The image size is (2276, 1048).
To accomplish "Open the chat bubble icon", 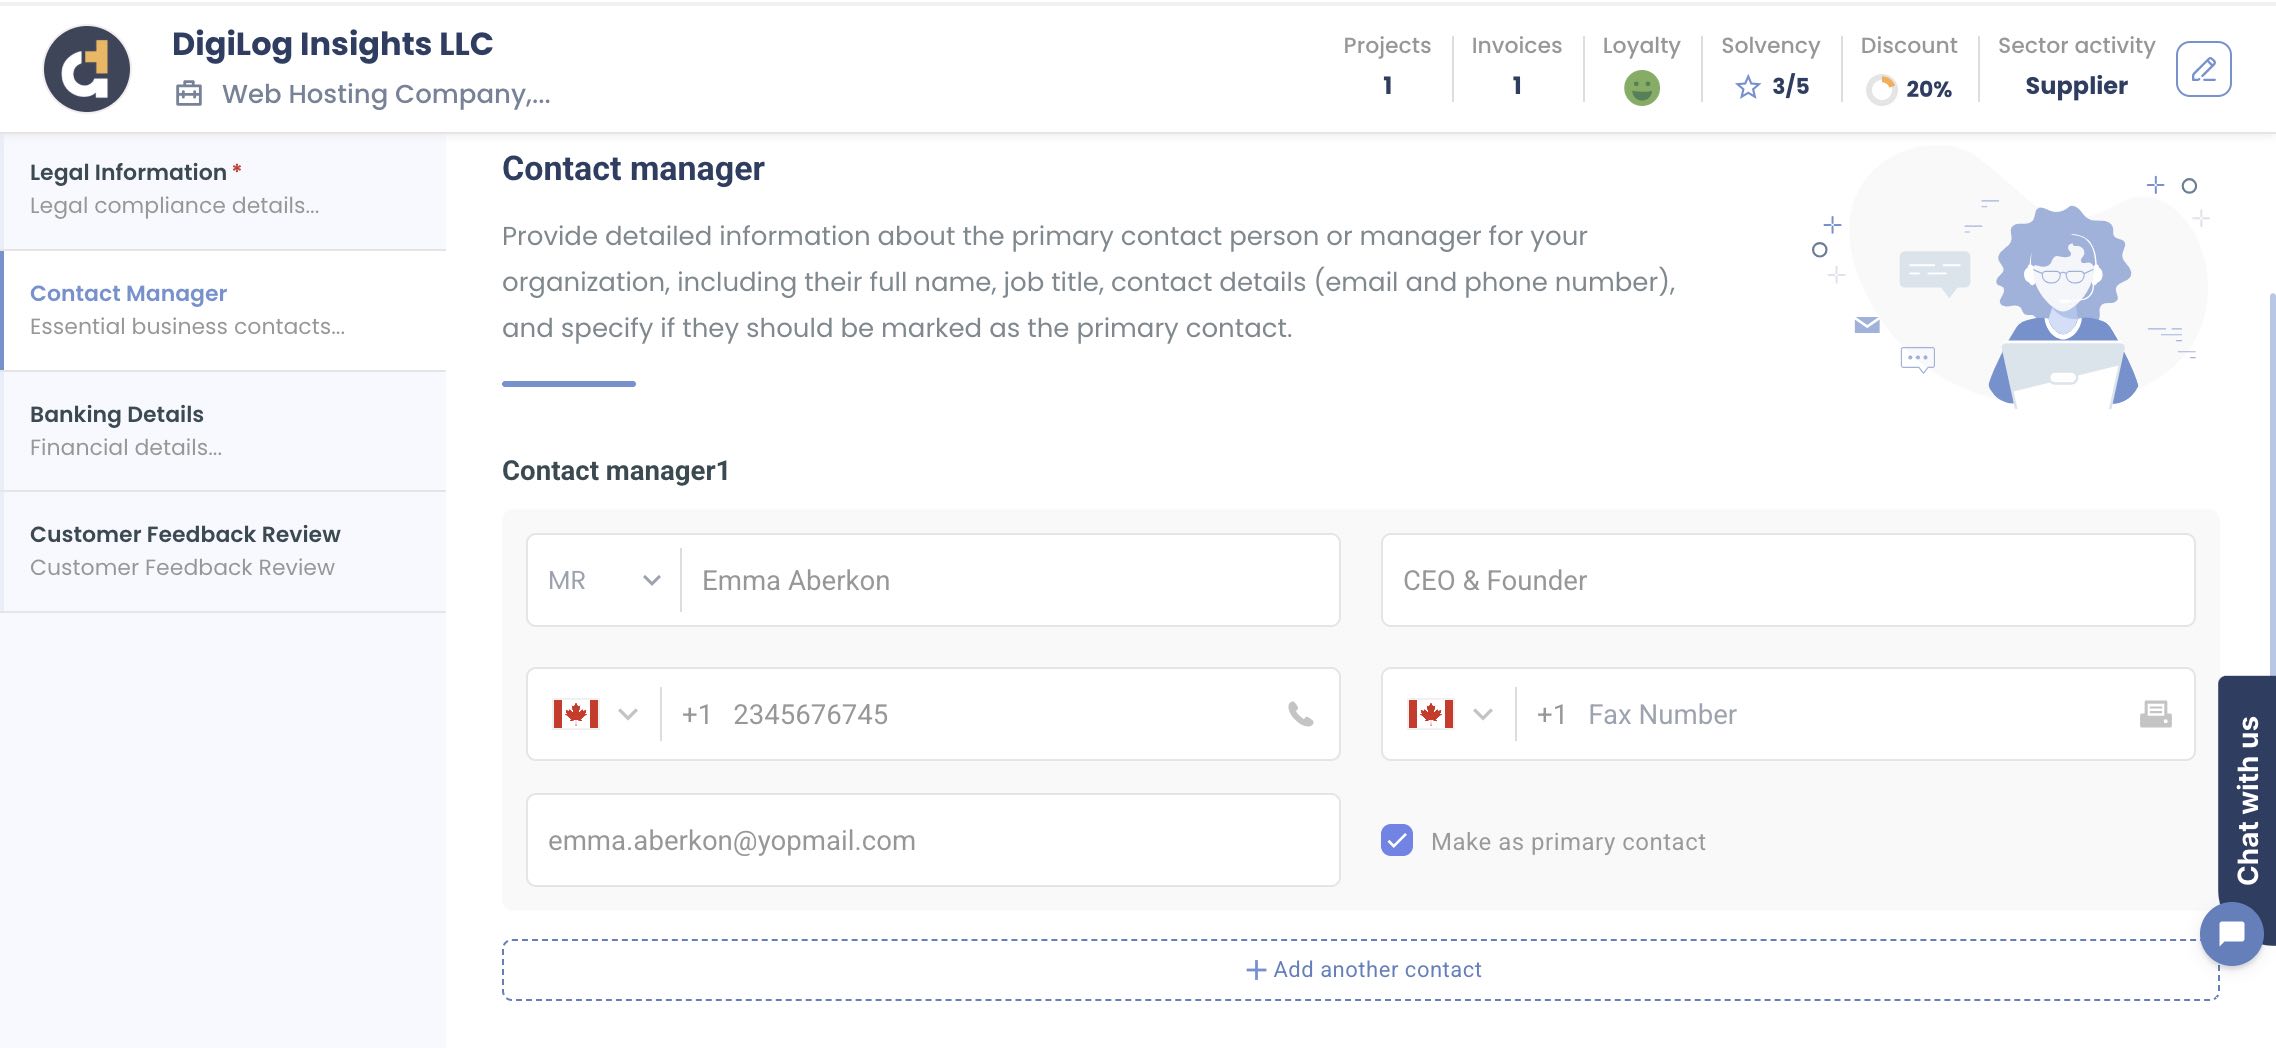I will tap(2231, 933).
